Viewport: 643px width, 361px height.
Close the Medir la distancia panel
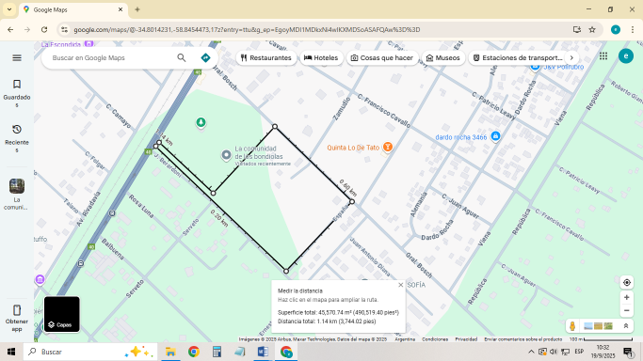401,285
